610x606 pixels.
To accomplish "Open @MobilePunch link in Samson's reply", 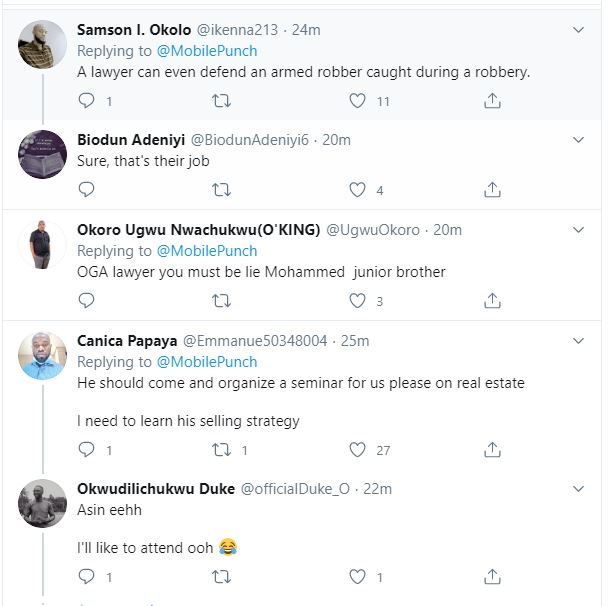I will (210, 50).
